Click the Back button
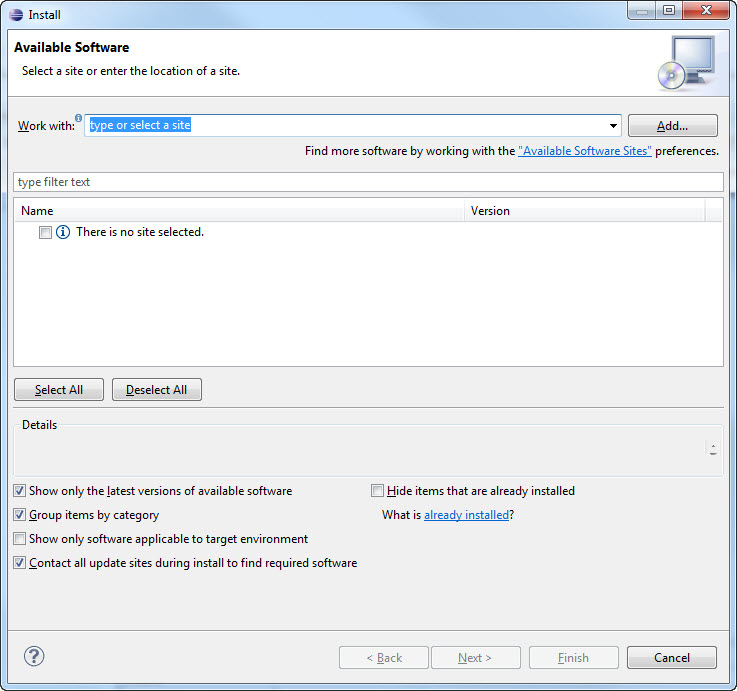The image size is (737, 691). [x=384, y=658]
